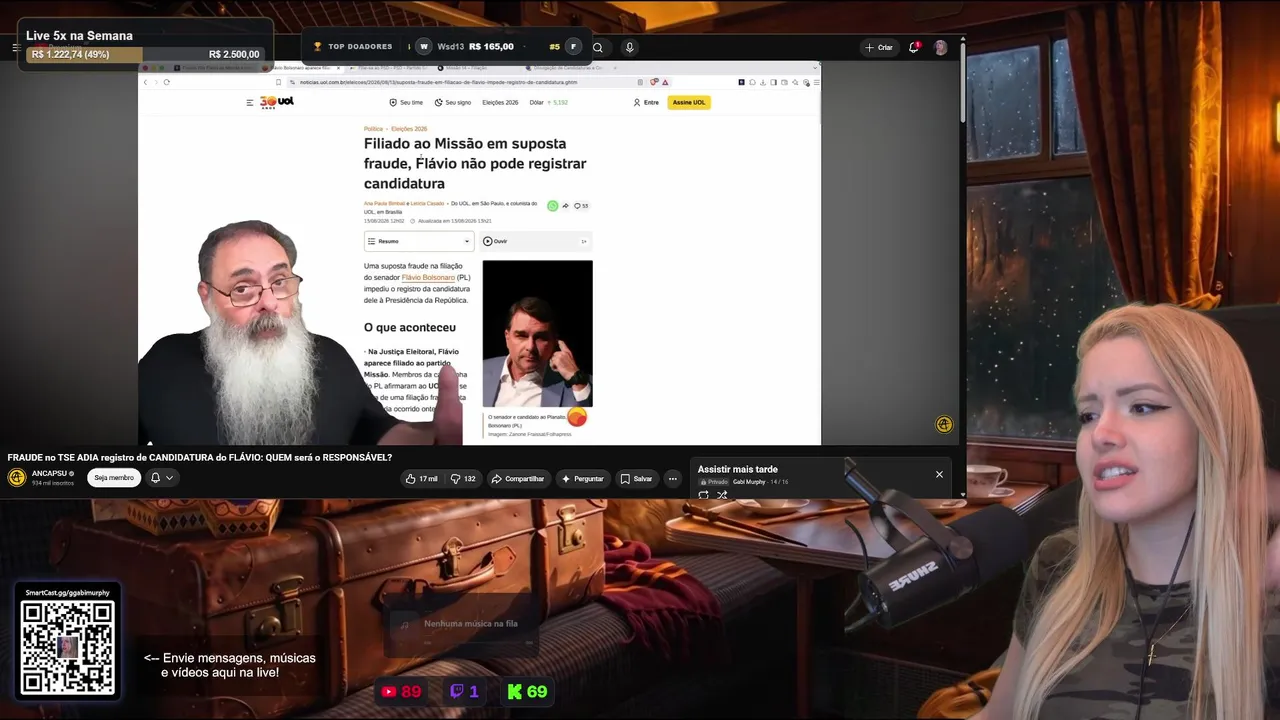Click the Nenhuma música na fila widget
Screen dimensions: 1280x720
461,626
